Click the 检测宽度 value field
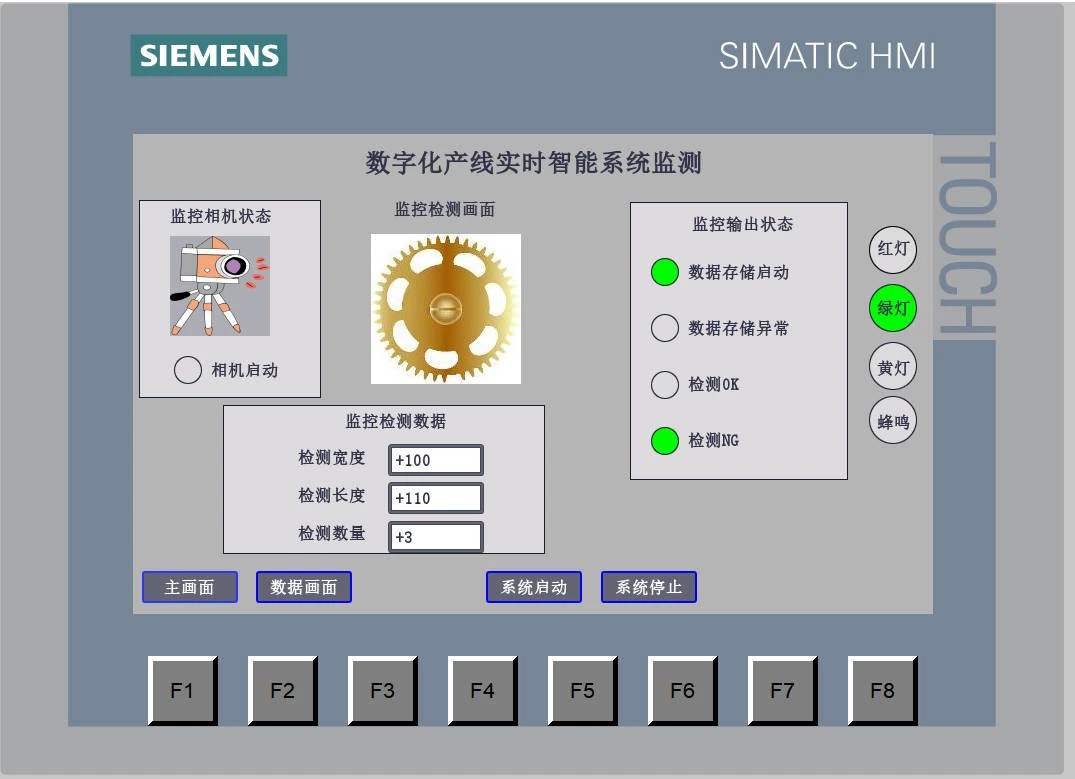Viewport: 1075px width, 779px height. (x=435, y=459)
